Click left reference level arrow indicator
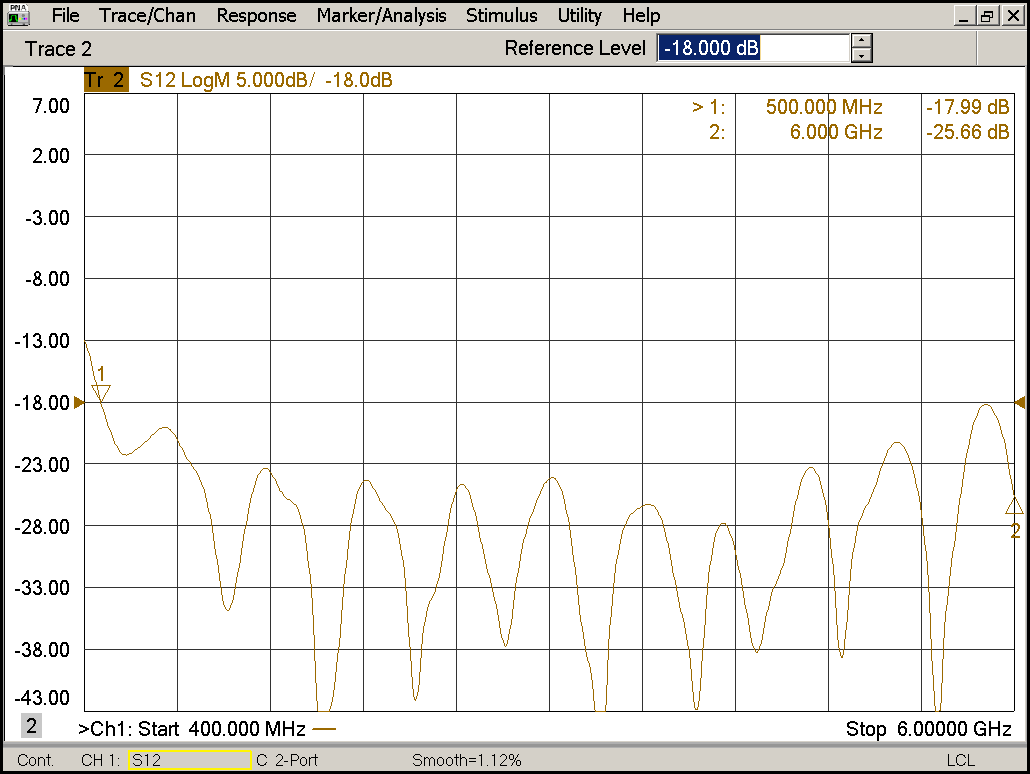The height and width of the screenshot is (774, 1030). tap(79, 402)
